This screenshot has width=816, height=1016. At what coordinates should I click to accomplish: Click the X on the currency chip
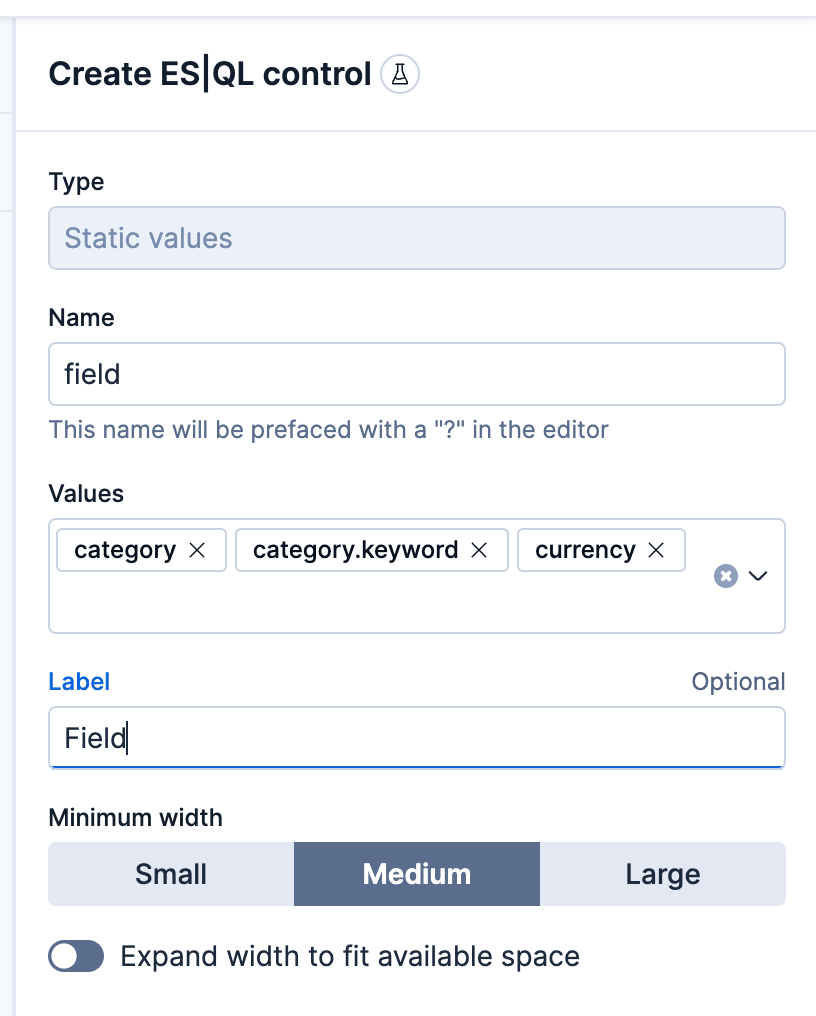coord(657,549)
